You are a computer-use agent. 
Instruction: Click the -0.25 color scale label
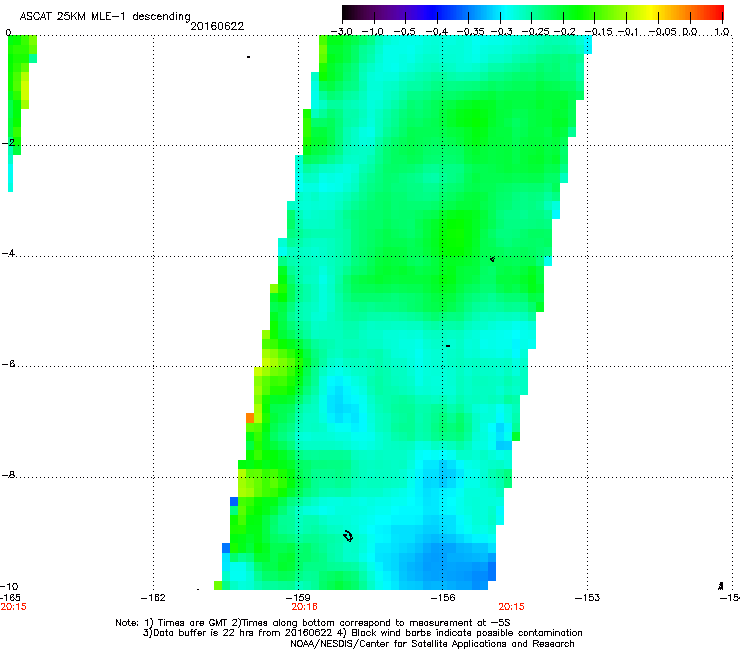[x=535, y=32]
